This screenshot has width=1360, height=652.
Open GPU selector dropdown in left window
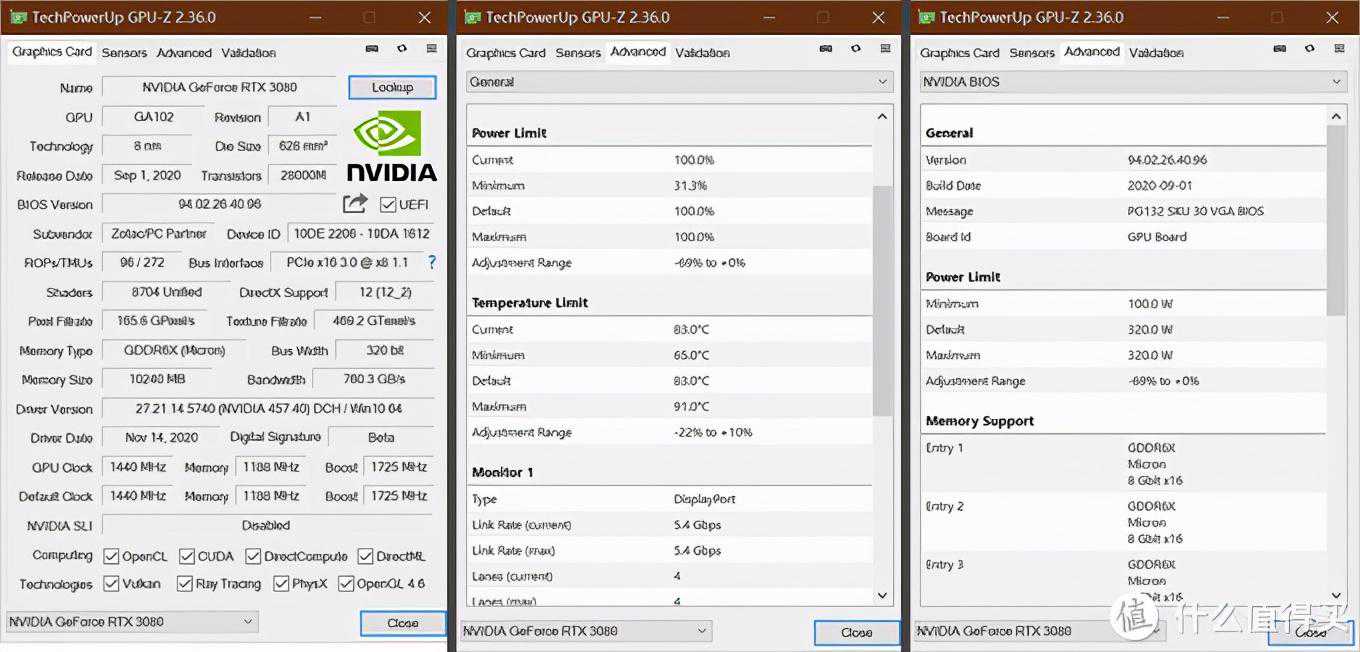pyautogui.click(x=132, y=622)
